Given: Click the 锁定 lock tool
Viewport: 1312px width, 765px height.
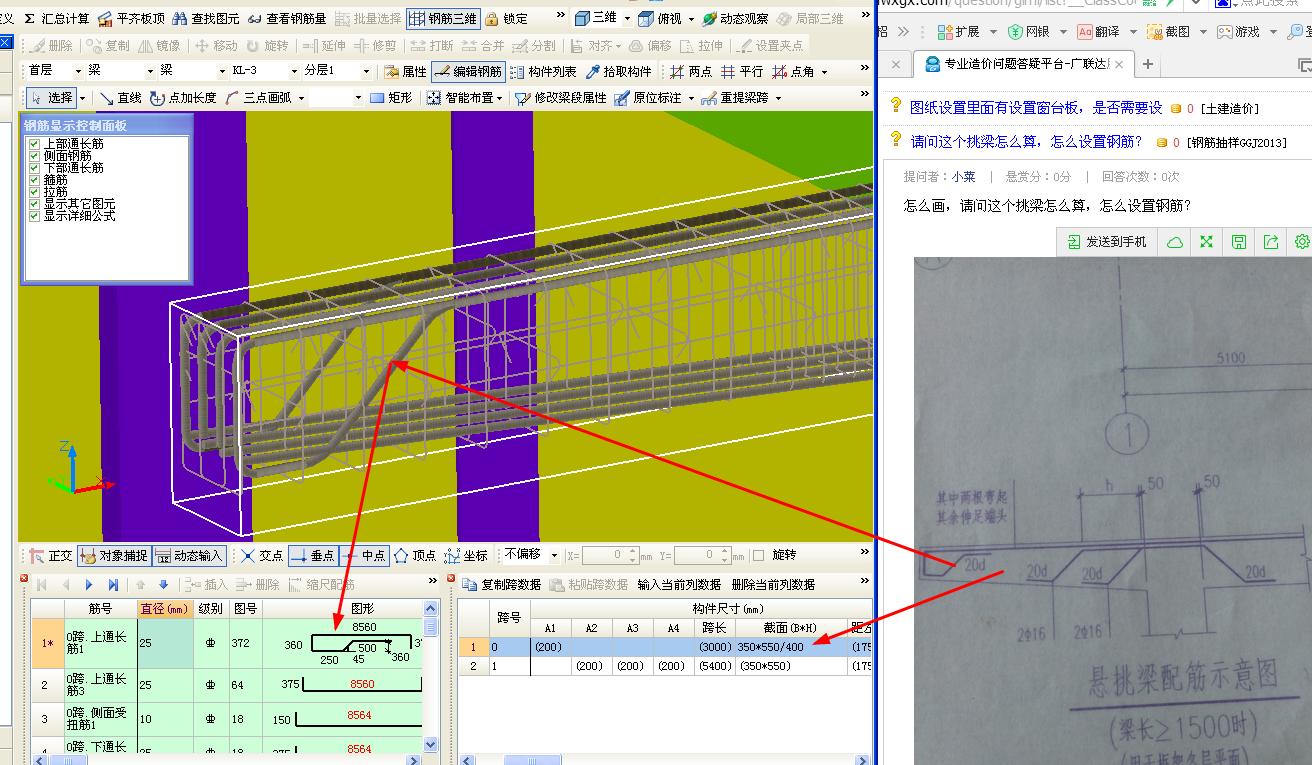Looking at the screenshot, I should coord(506,19).
